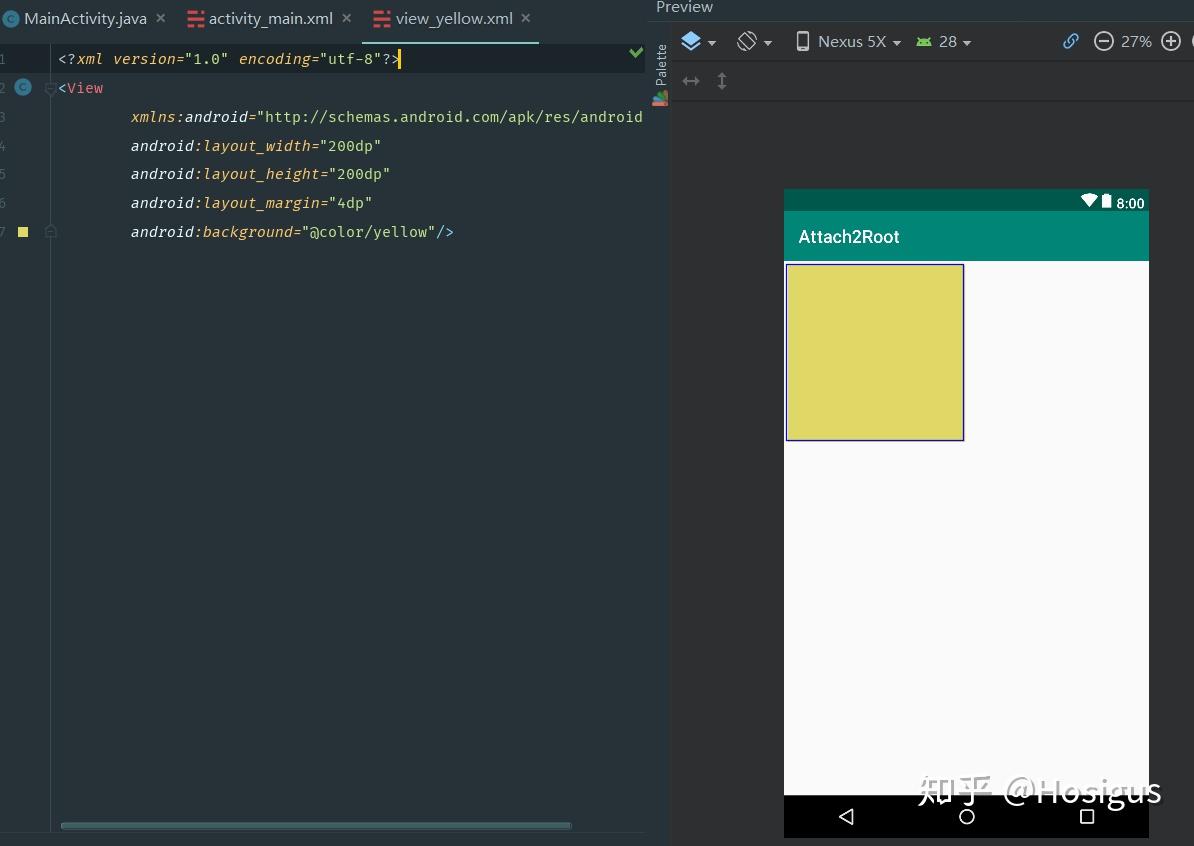Viewport: 1194px width, 846px height.
Task: Click the related class gutter icon
Action: click(23, 88)
